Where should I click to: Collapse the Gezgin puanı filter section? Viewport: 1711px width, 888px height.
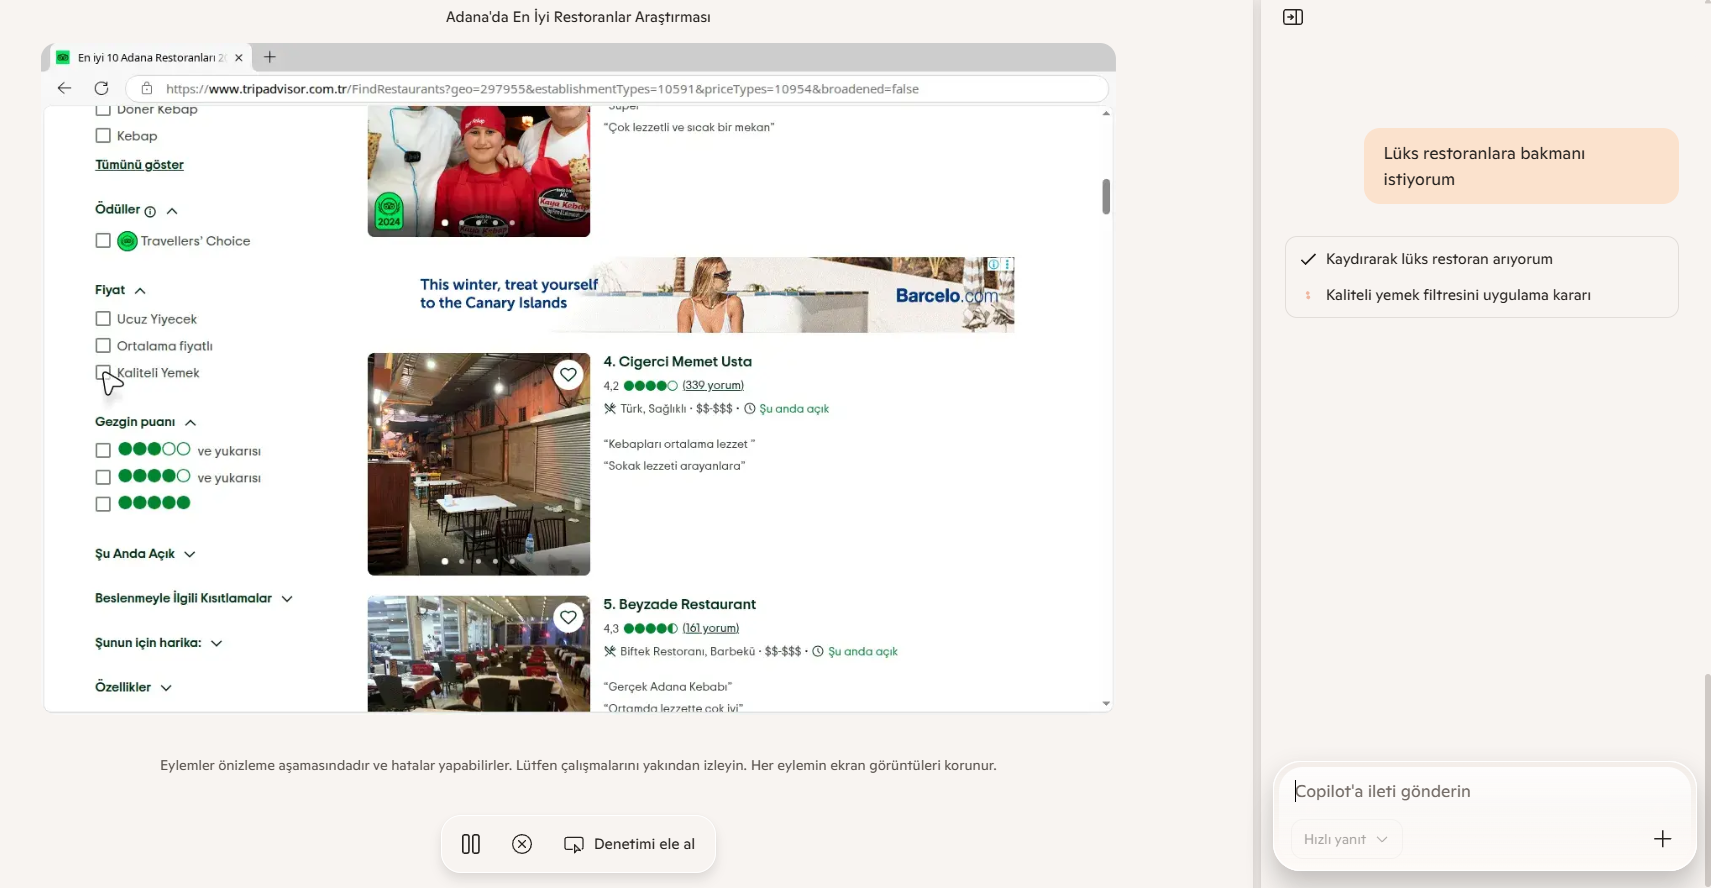coord(190,423)
